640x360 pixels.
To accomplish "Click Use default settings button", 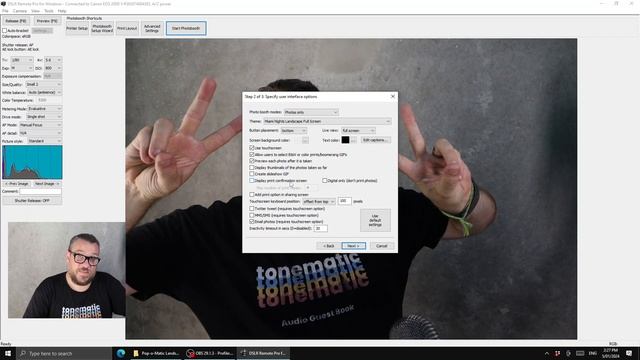I will click(375, 220).
